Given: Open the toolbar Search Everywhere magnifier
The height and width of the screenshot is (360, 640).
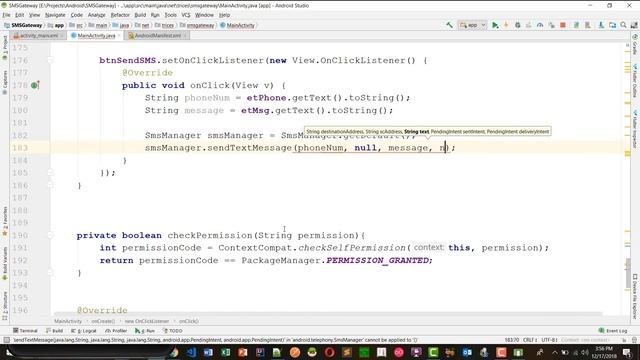Looking at the screenshot, I should point(623,25).
